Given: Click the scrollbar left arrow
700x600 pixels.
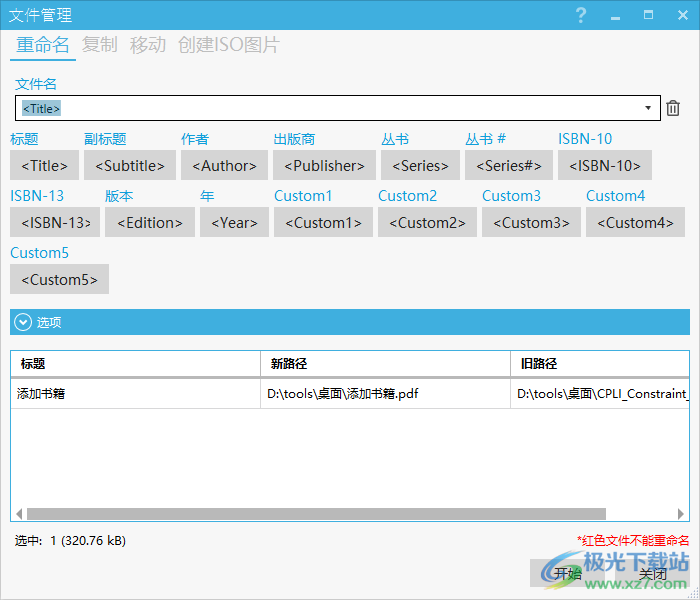Looking at the screenshot, I should coord(19,514).
